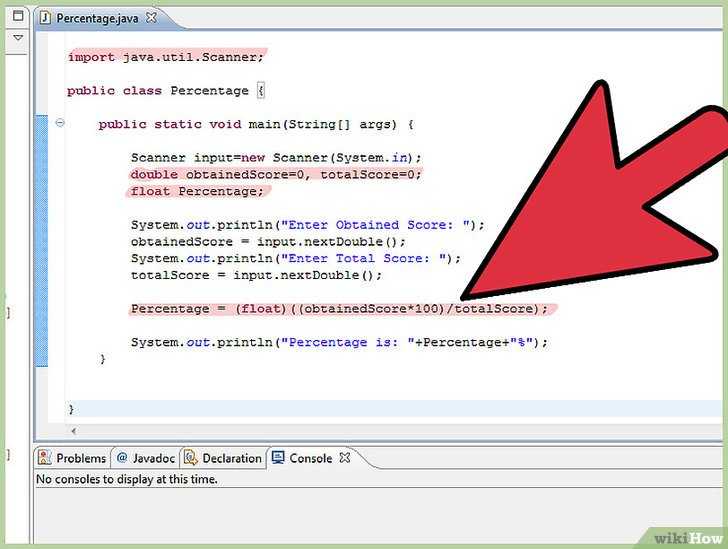The height and width of the screenshot is (549, 728).
Task: Click the Javadoc @ icon
Action: [122, 458]
